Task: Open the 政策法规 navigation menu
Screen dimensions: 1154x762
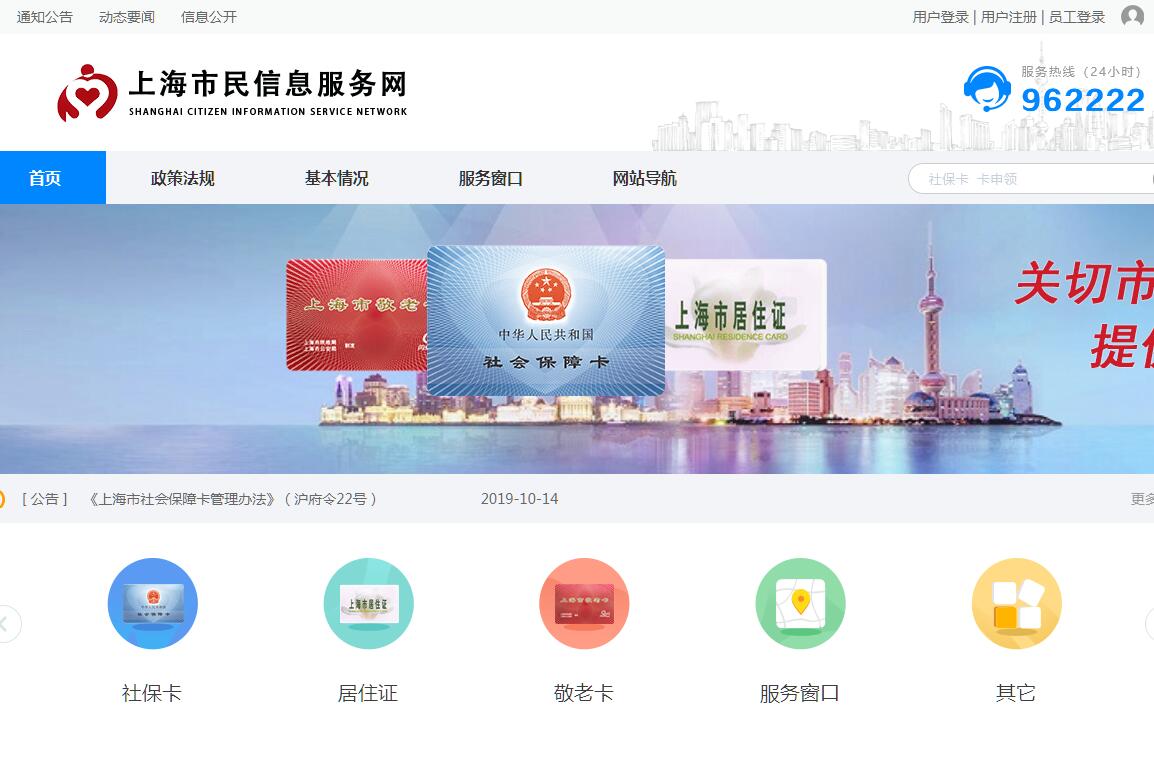Action: click(183, 178)
